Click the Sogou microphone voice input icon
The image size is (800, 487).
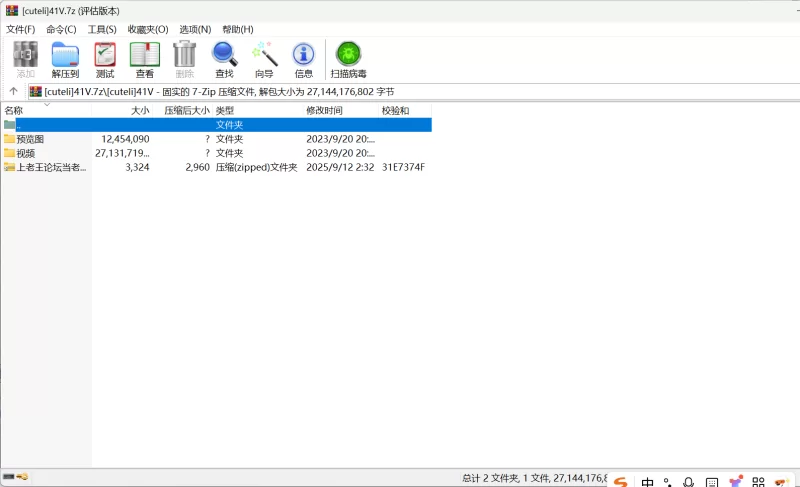click(689, 482)
